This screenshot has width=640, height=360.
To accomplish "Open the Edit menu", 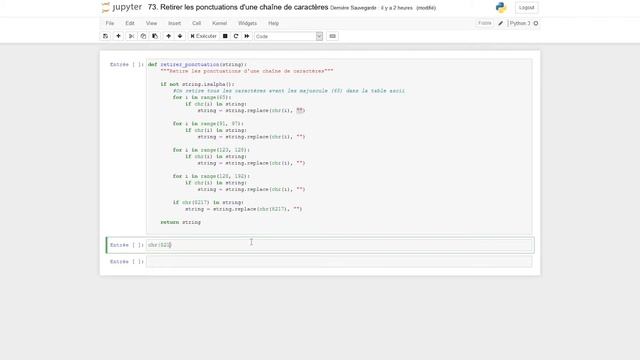I will (130, 23).
